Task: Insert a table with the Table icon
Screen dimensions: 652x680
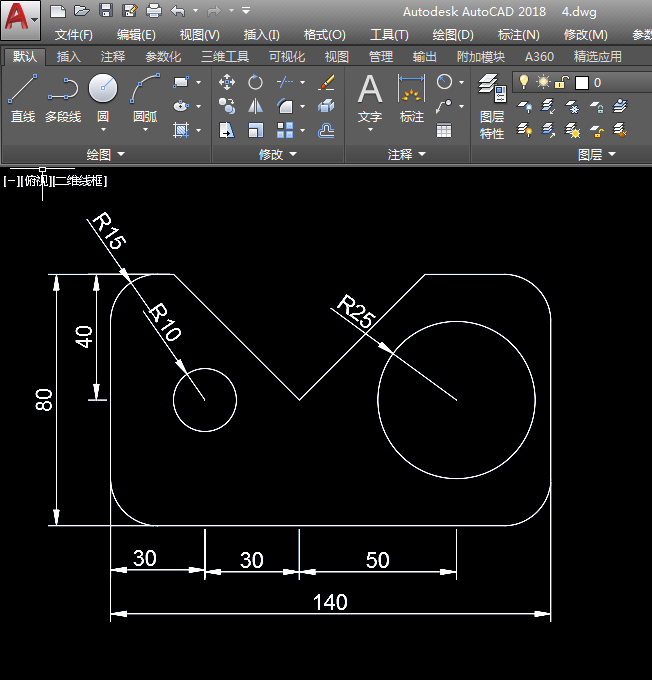Action: (444, 130)
